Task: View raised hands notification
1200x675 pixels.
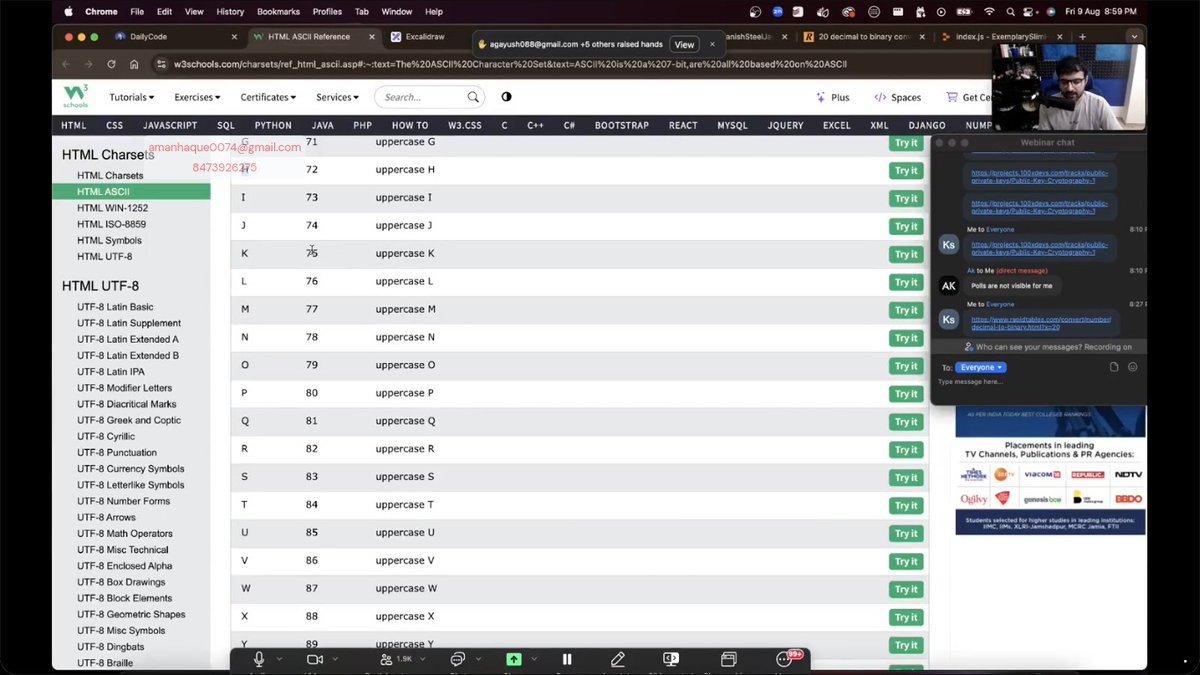Action: [684, 44]
